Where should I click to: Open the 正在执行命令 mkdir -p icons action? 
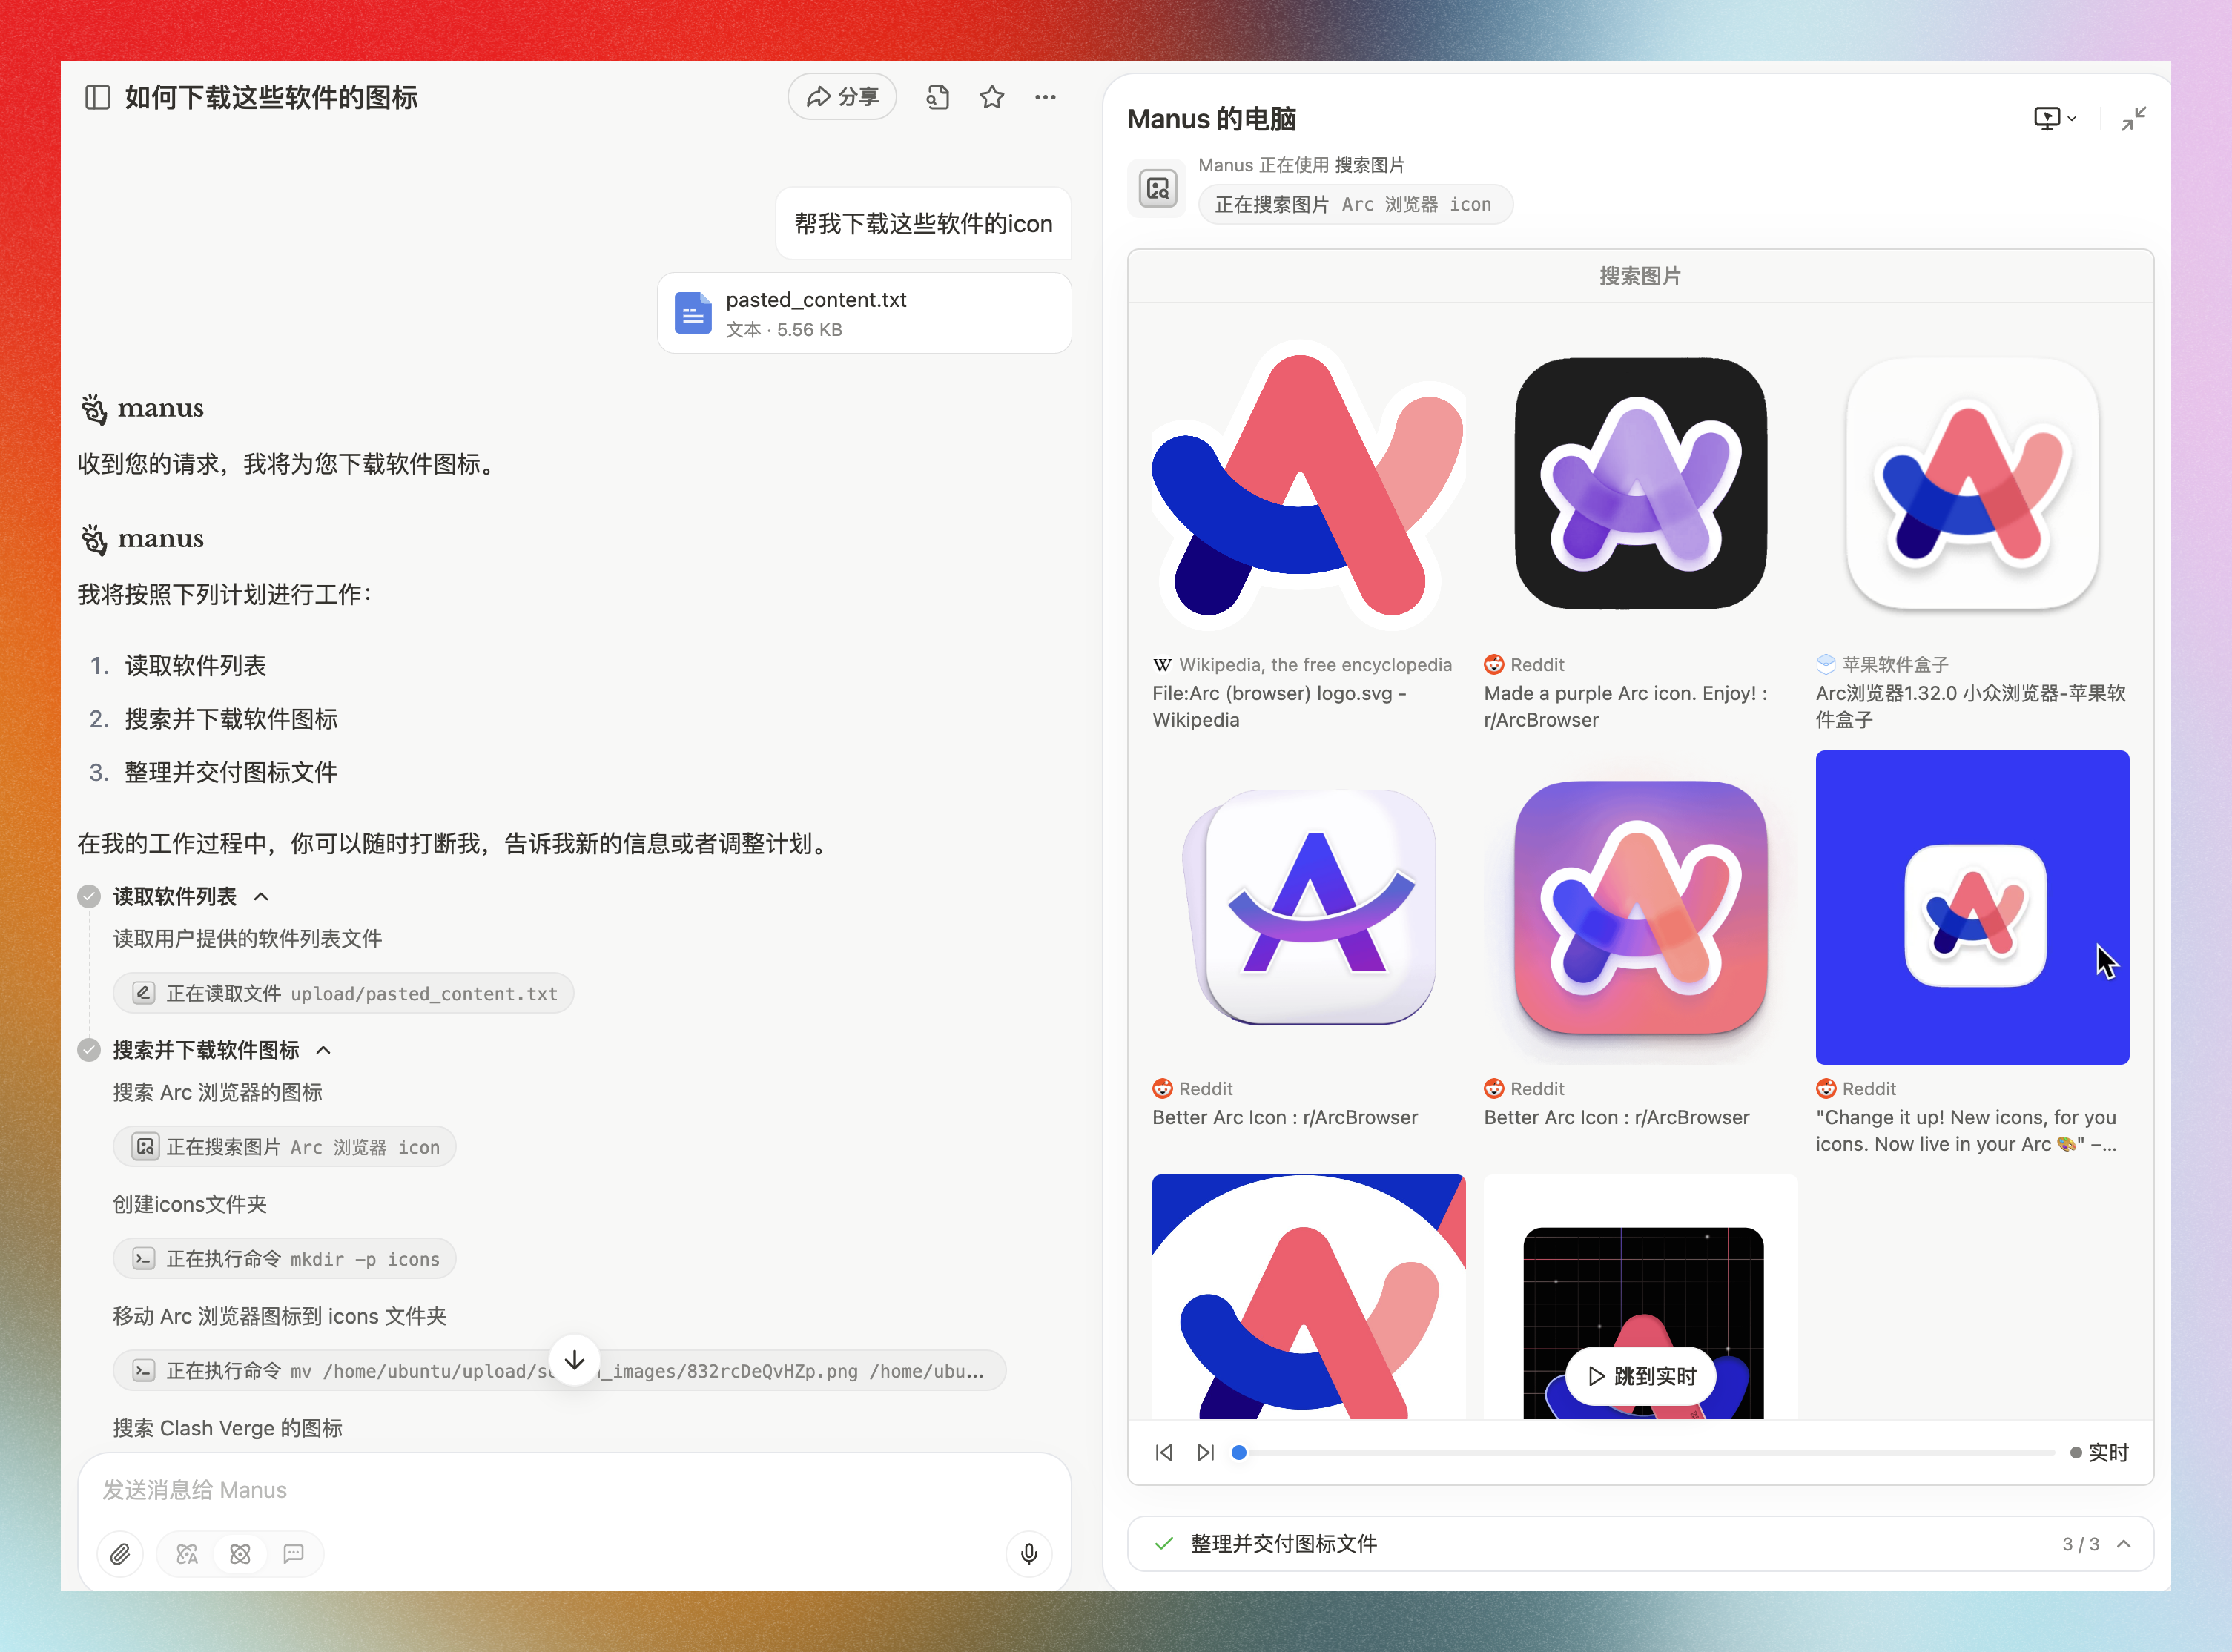pyautogui.click(x=285, y=1259)
